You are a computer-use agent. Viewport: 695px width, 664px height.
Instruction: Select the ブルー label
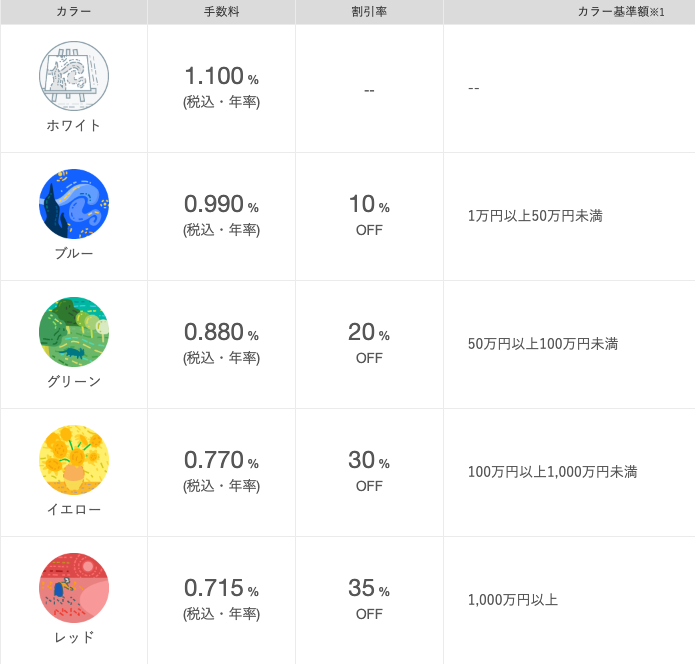(x=74, y=254)
